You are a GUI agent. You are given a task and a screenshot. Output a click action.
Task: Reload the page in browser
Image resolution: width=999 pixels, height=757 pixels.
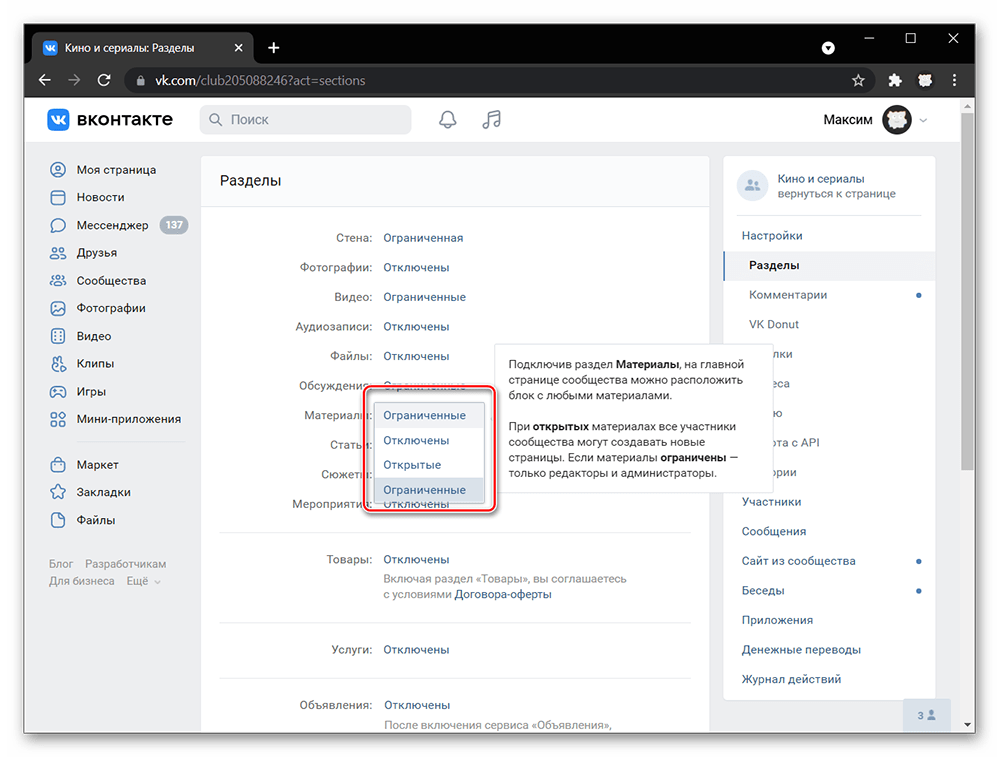tap(104, 80)
